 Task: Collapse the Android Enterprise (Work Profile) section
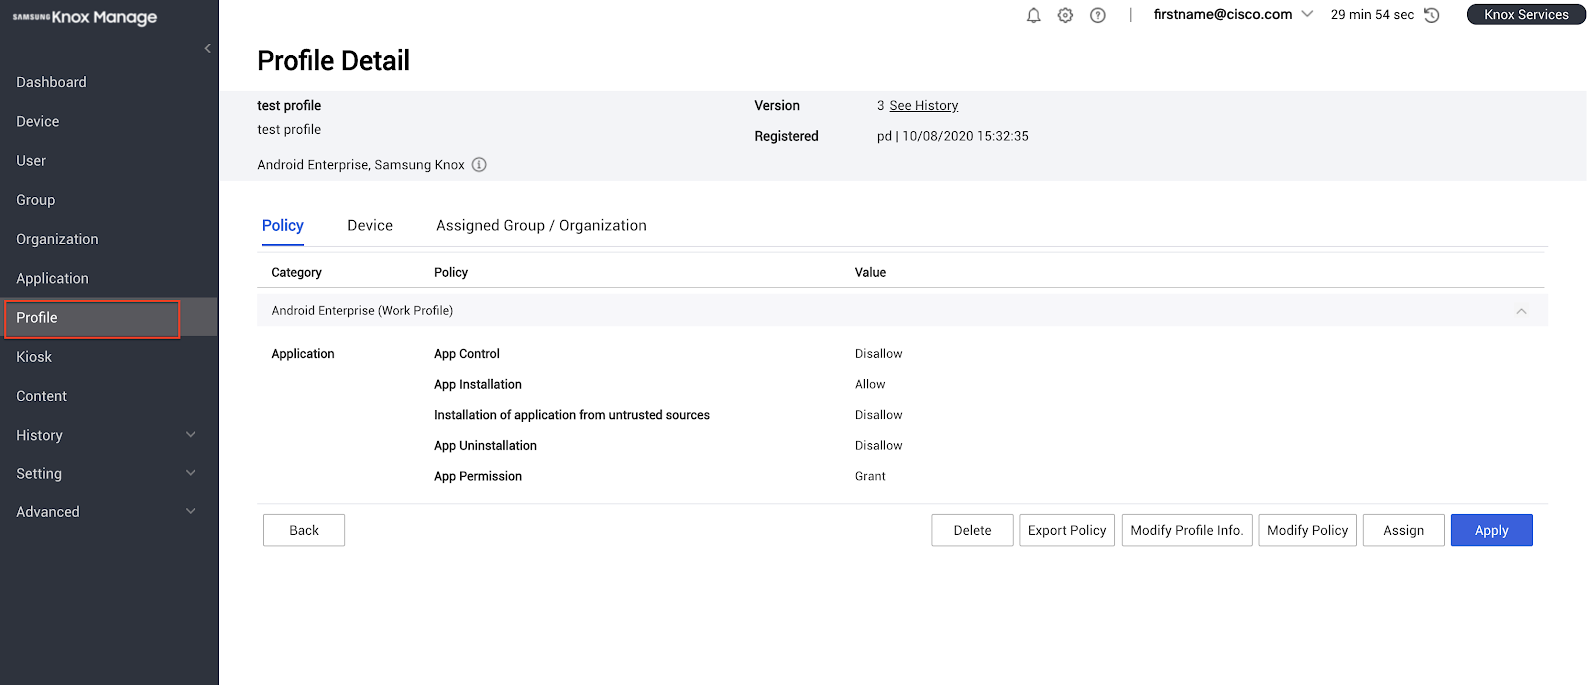[x=1520, y=311]
